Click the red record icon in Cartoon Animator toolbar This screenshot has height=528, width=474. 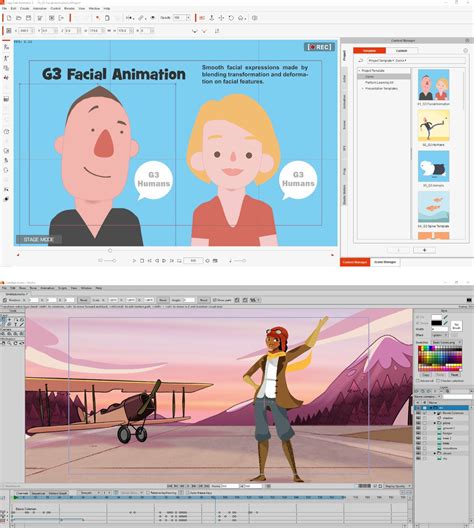point(202,18)
